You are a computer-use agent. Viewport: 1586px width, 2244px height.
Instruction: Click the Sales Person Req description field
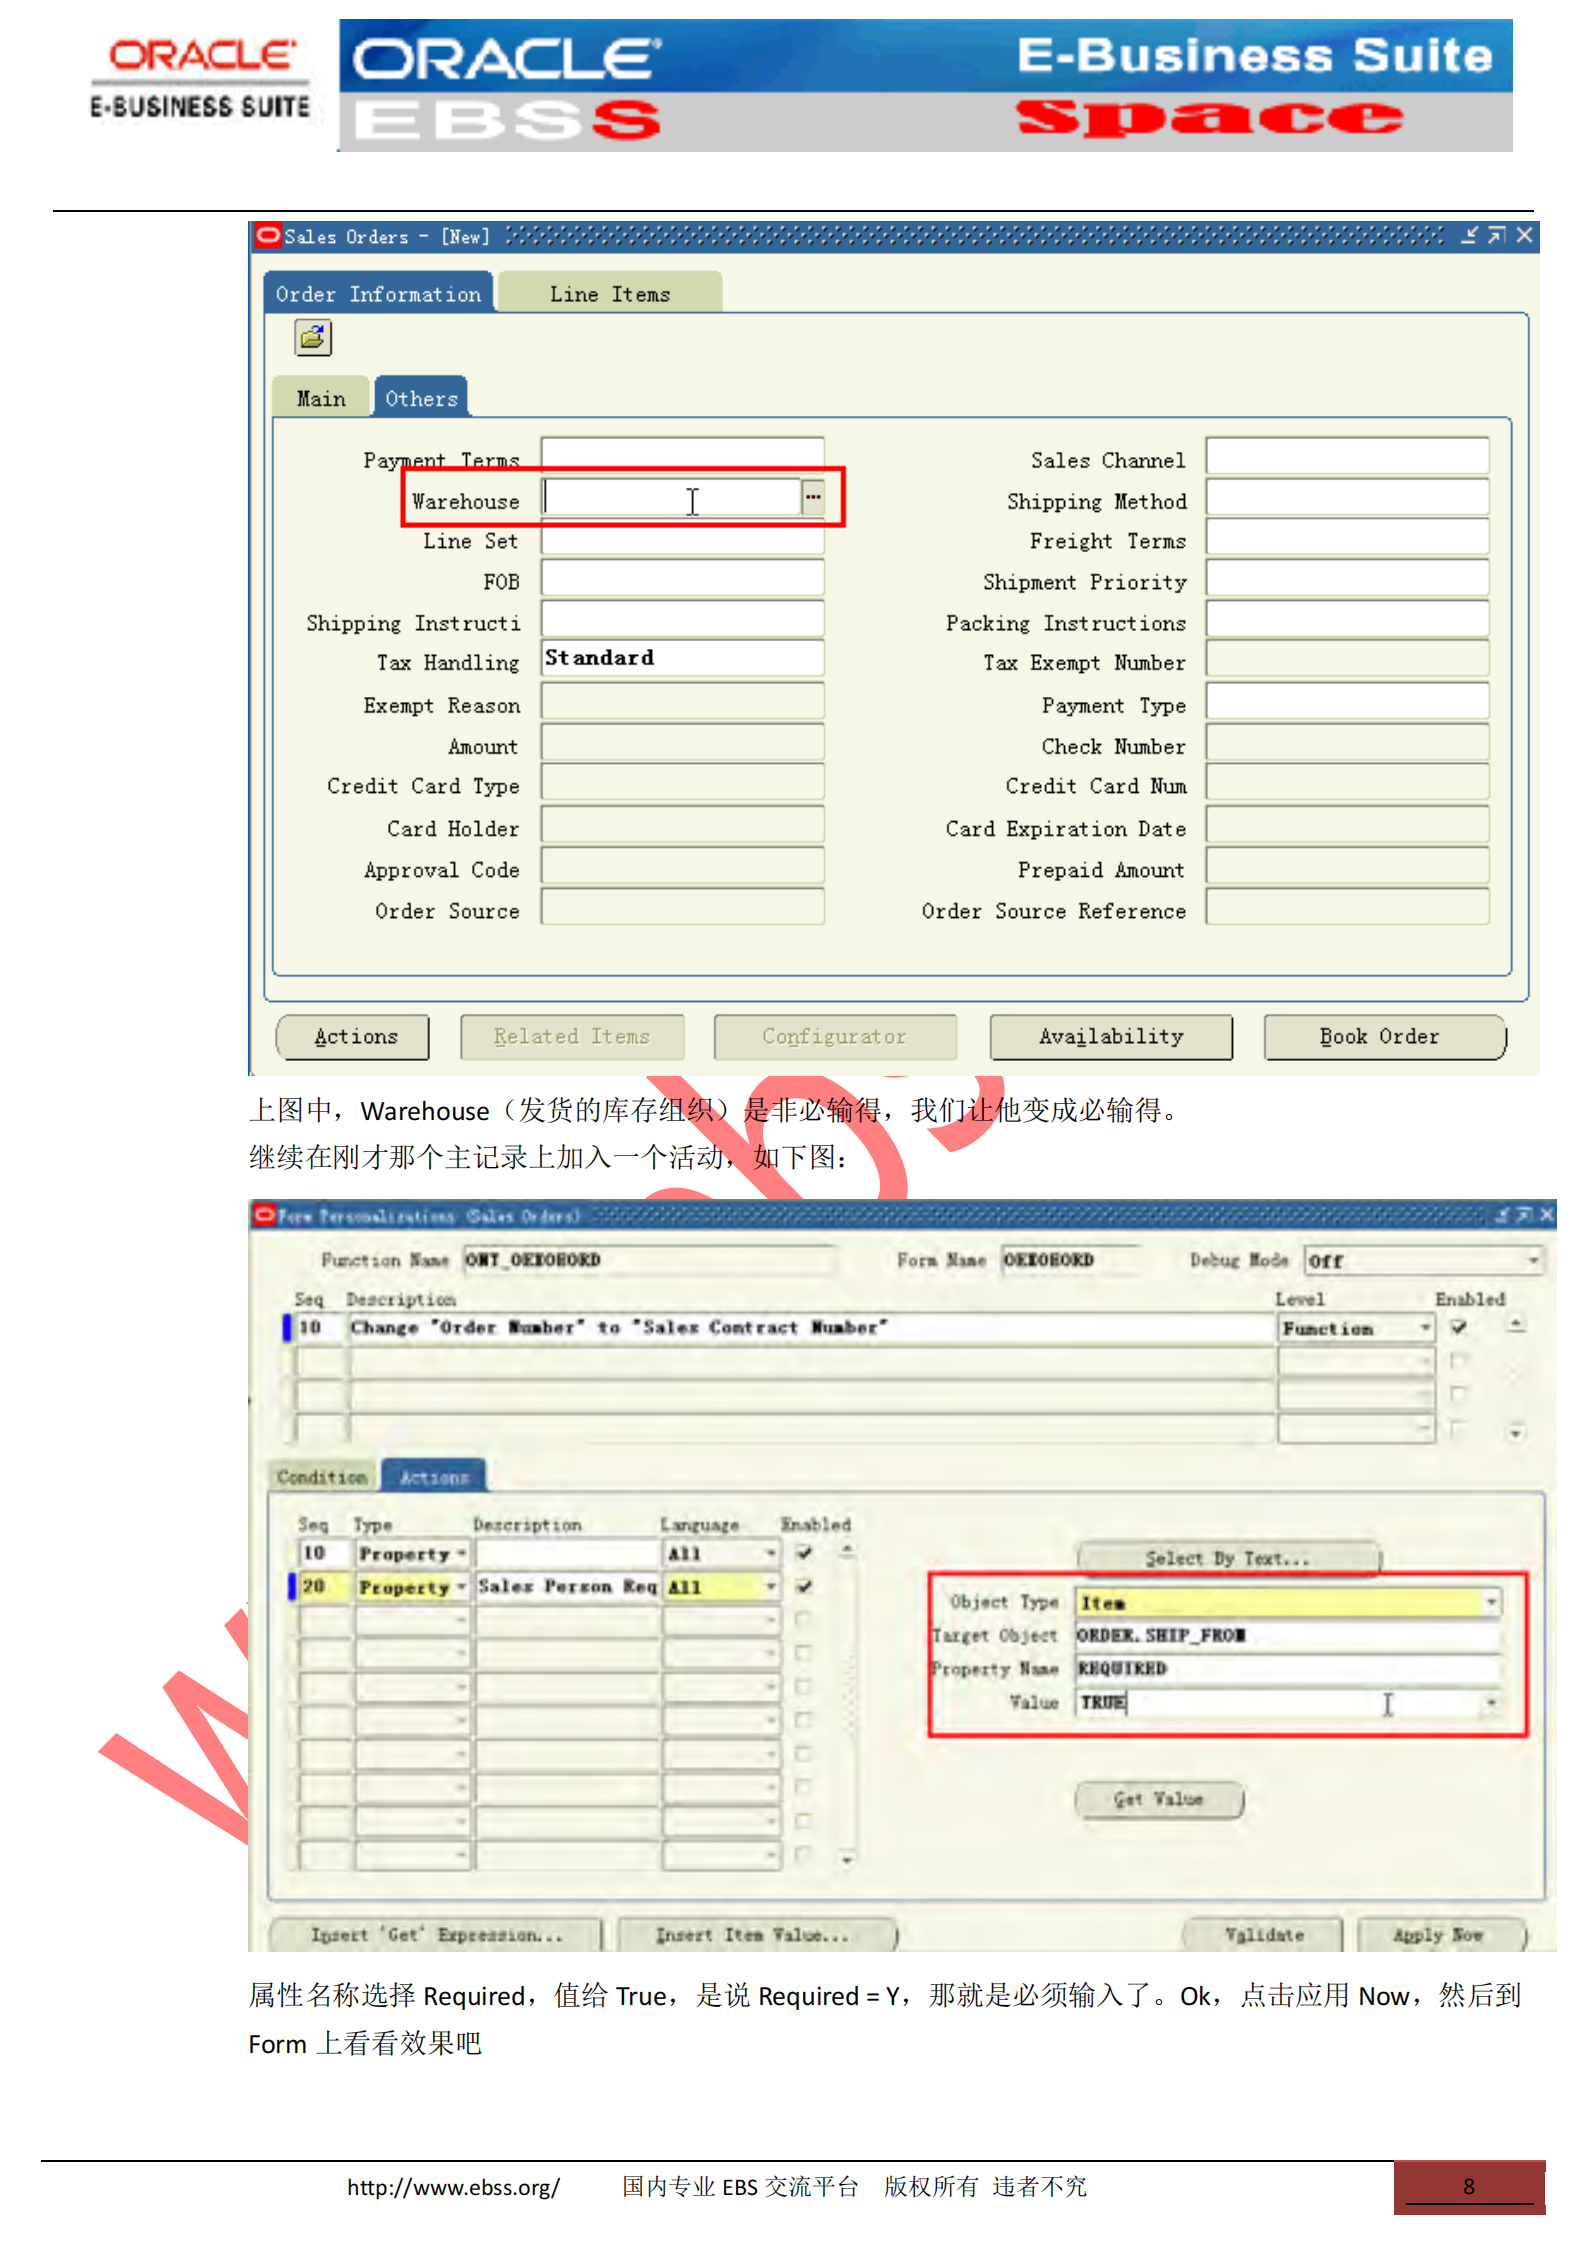(567, 1586)
